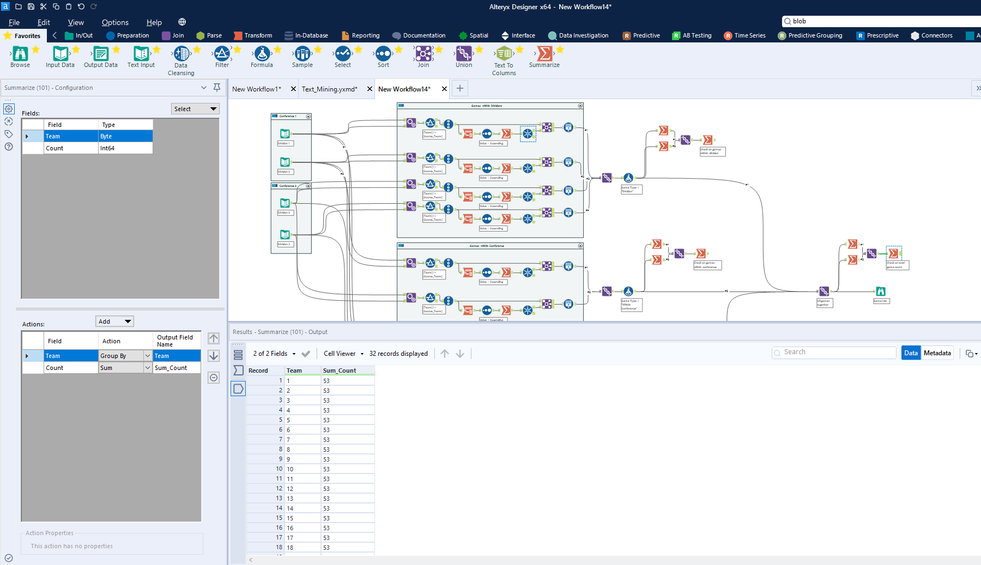The height and width of the screenshot is (565, 981).
Task: Select the Union tool
Action: pyautogui.click(x=464, y=56)
